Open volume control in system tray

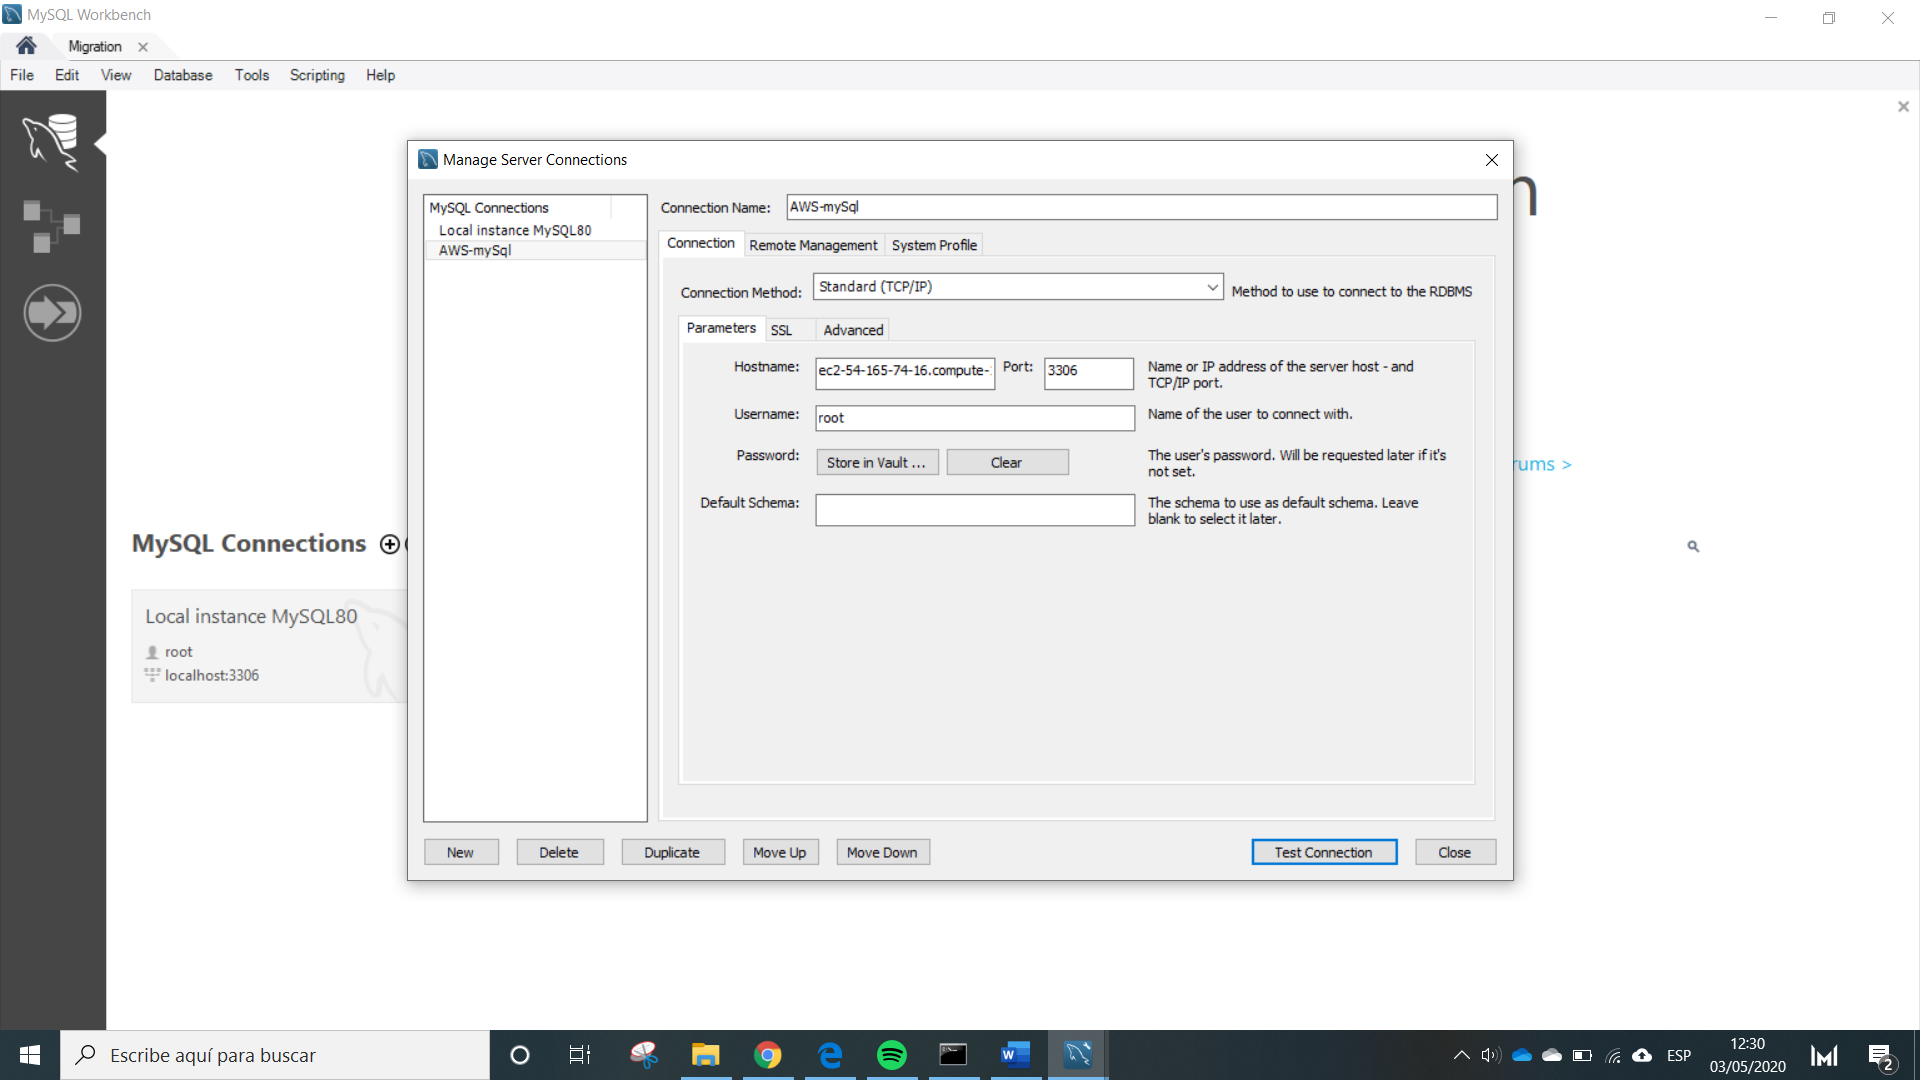[1491, 1055]
